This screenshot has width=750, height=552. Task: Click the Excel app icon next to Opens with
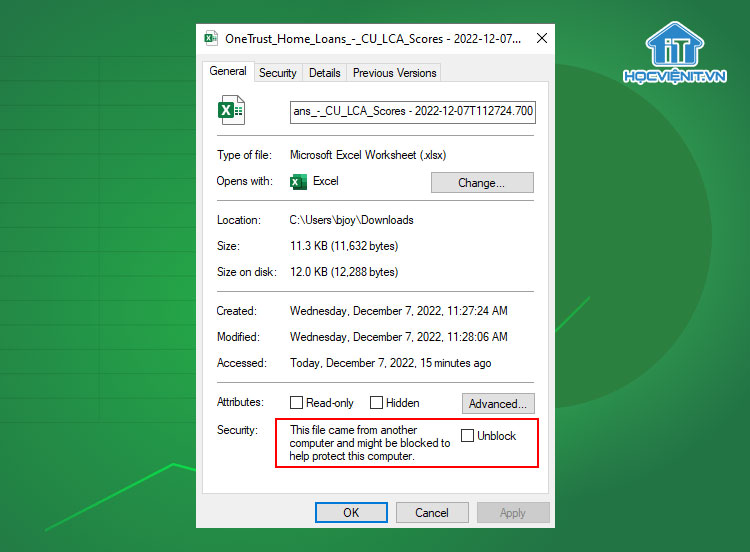pyautogui.click(x=298, y=182)
